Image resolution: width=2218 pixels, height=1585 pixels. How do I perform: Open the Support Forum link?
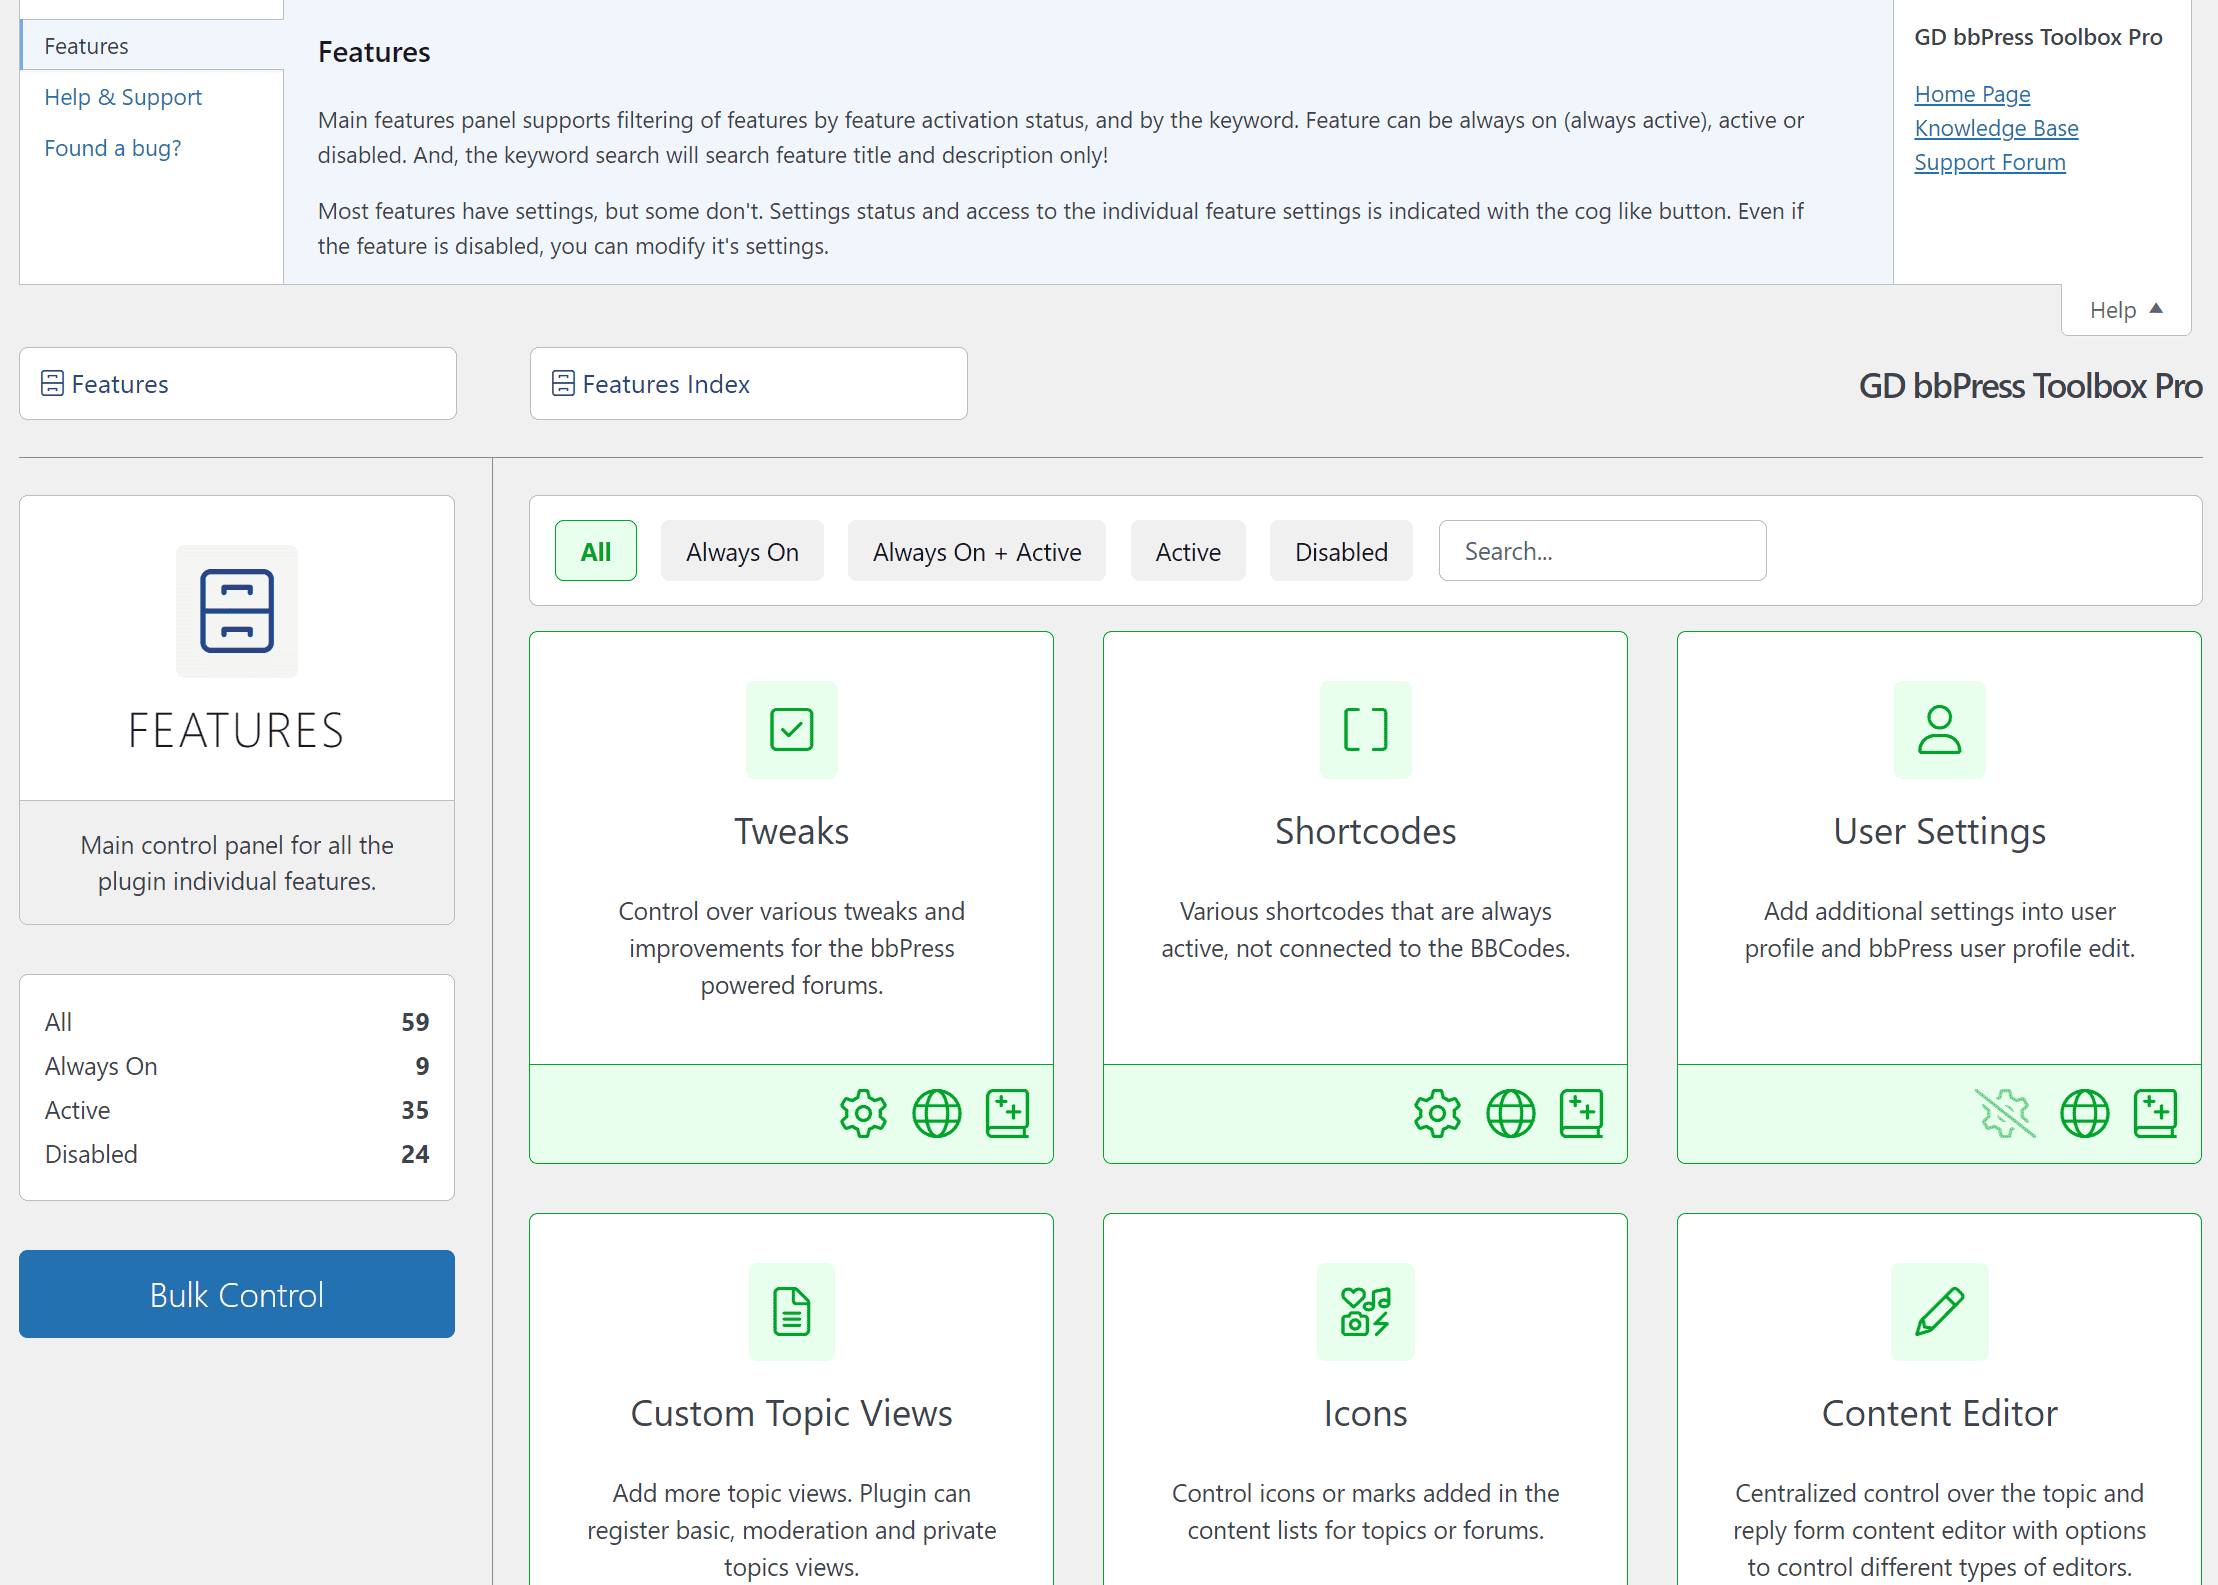(x=1990, y=162)
